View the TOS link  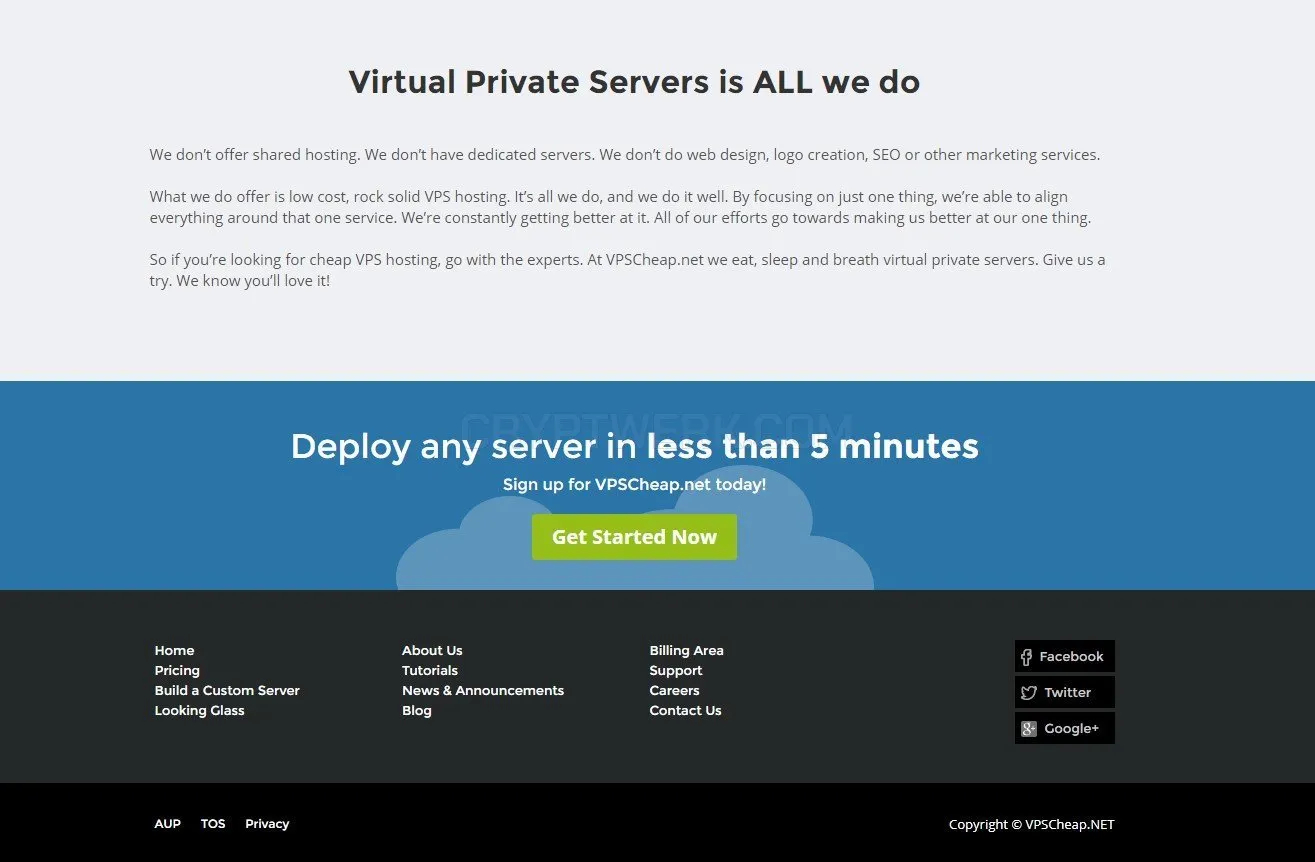click(x=213, y=824)
